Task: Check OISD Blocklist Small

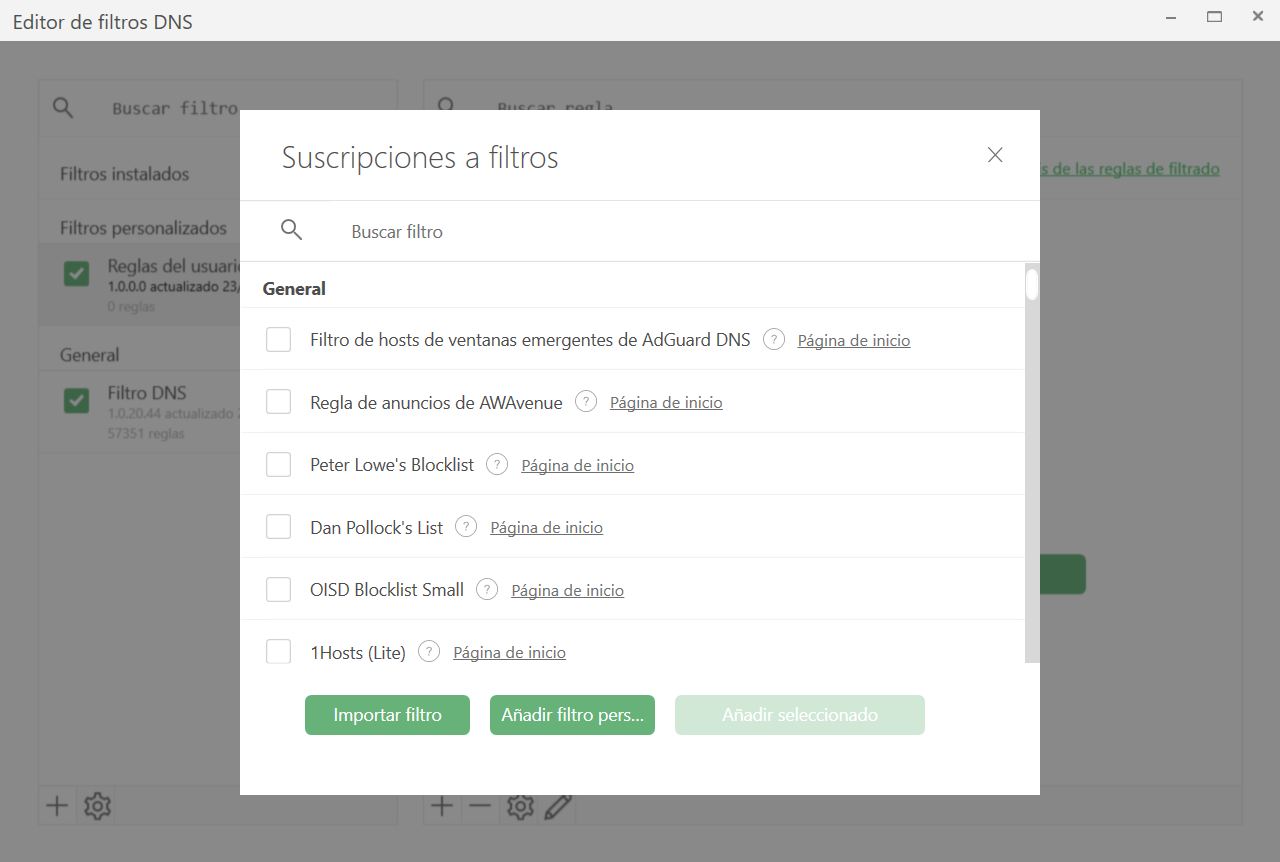Action: (278, 590)
